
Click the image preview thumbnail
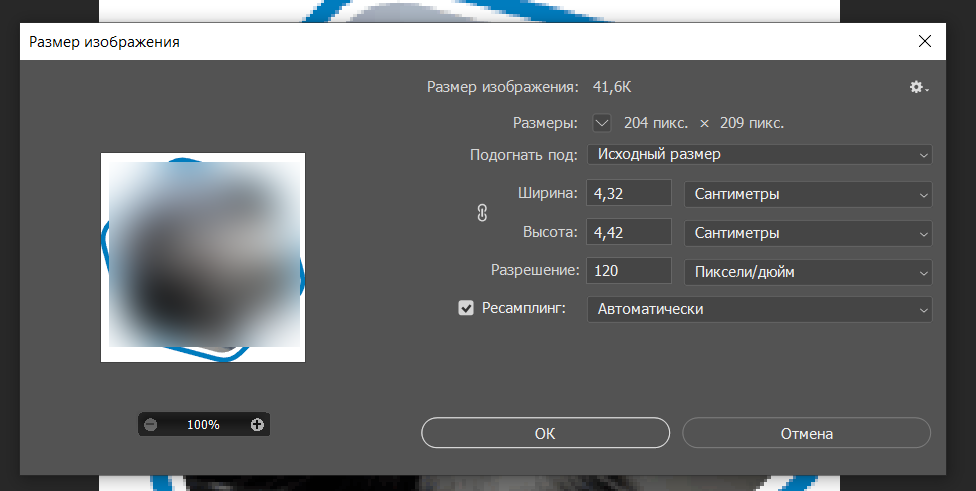click(203, 257)
